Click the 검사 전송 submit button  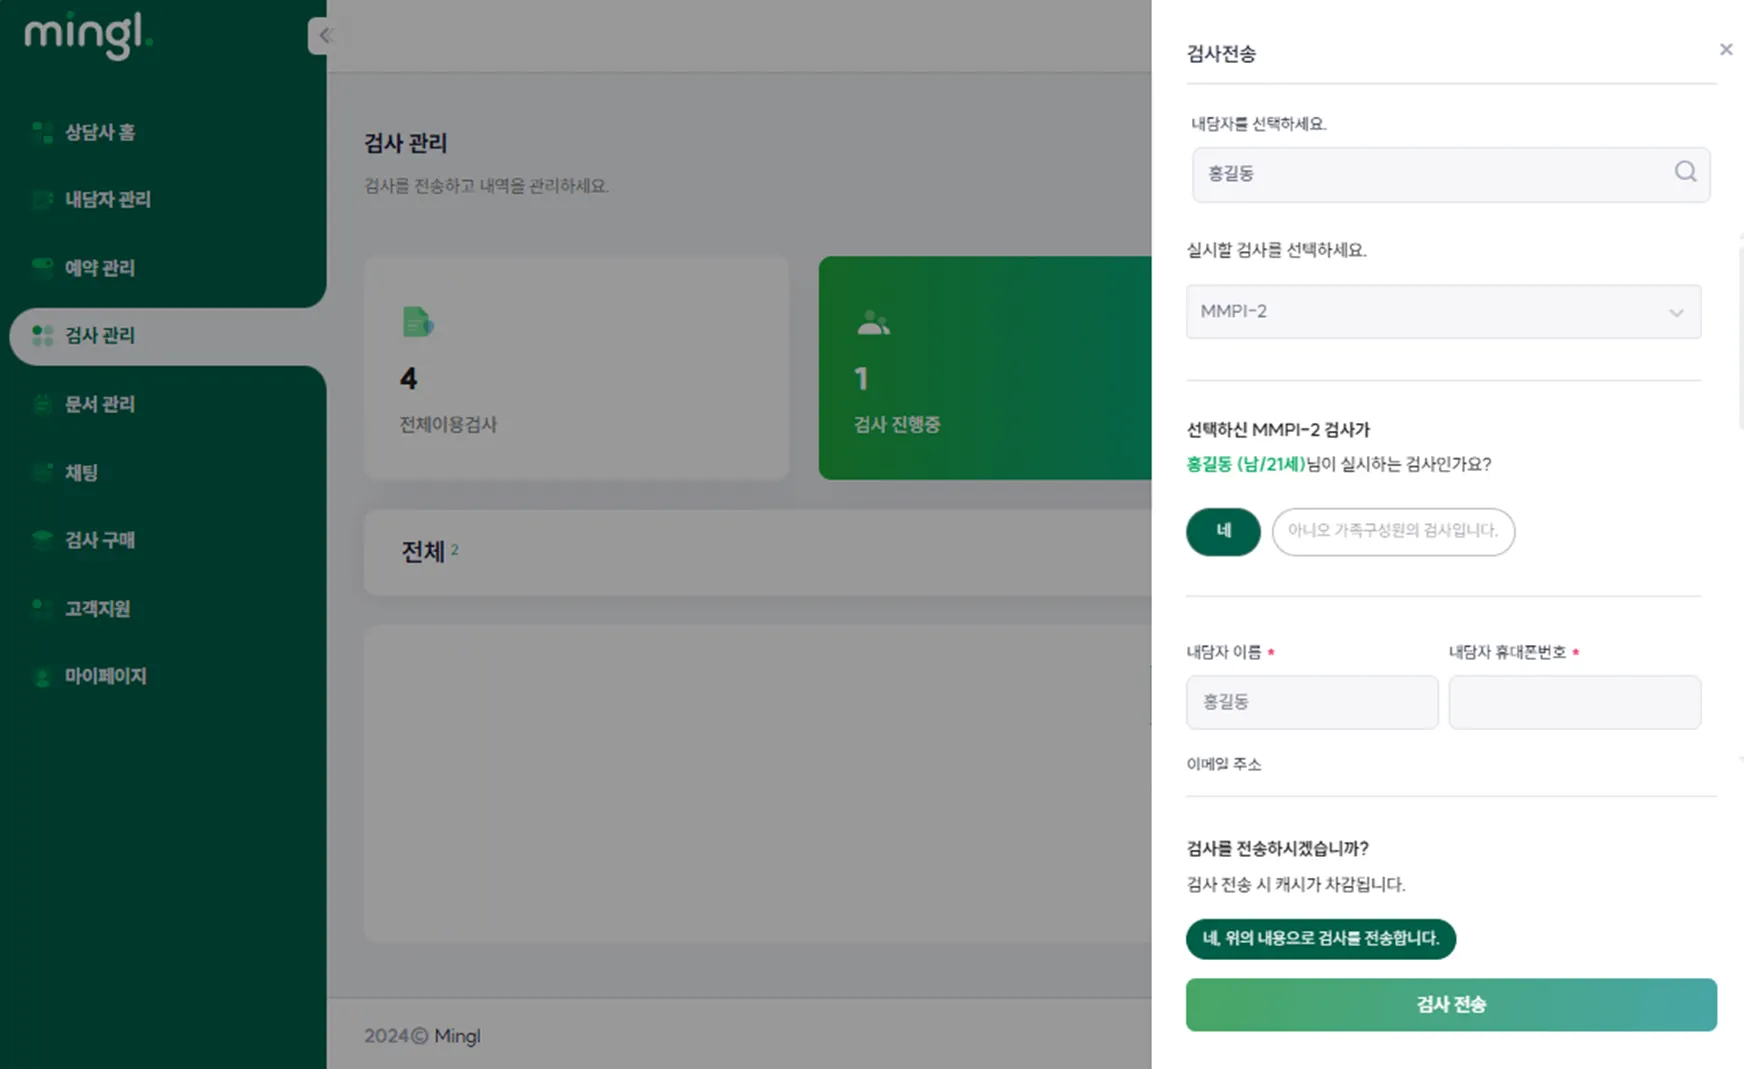click(1451, 1004)
